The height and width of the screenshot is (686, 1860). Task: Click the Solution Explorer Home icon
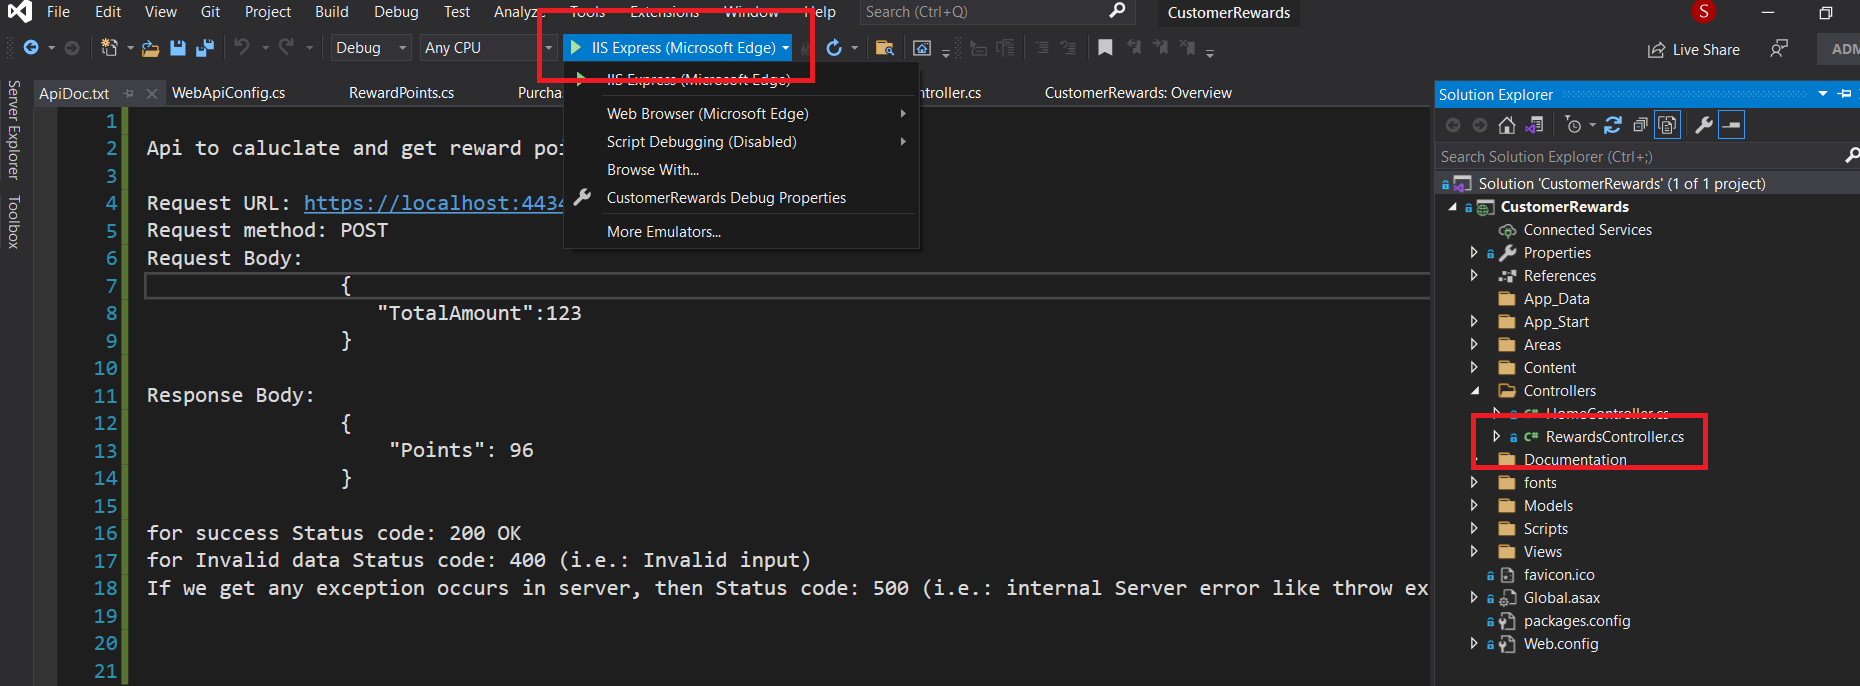point(1507,125)
